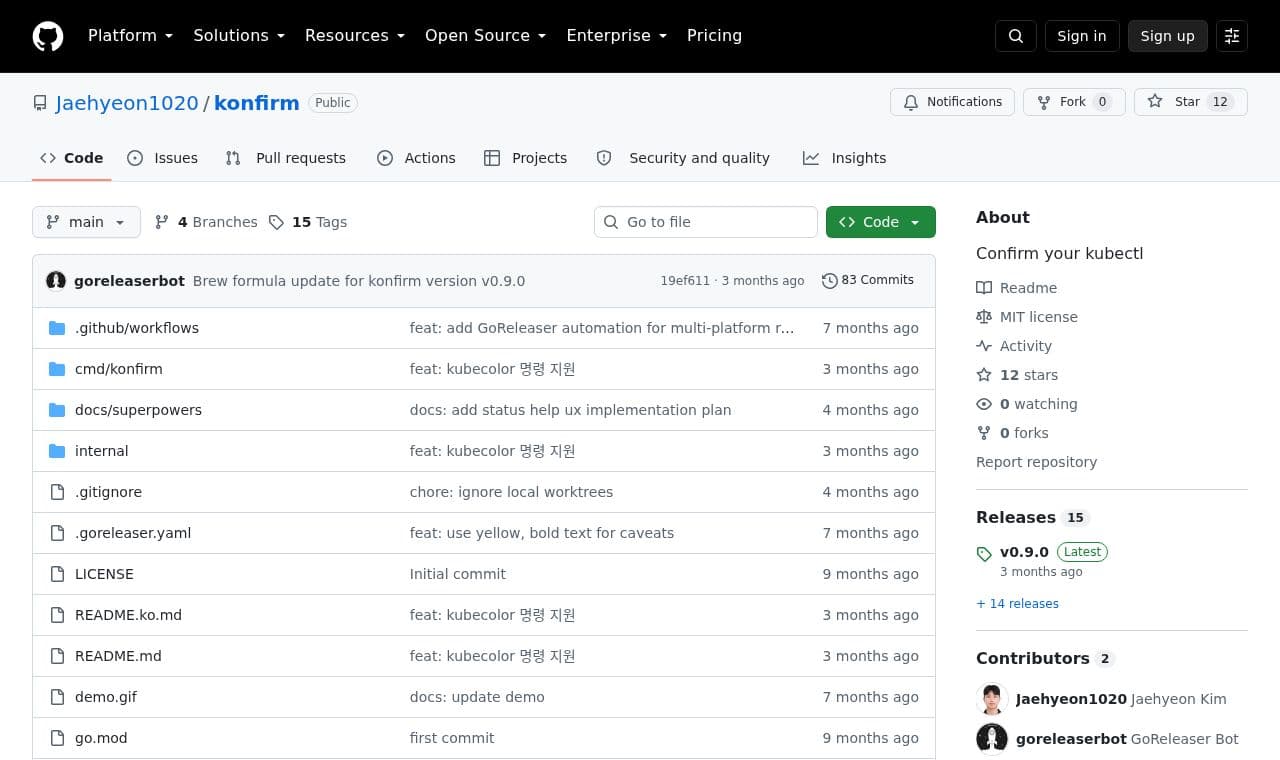Open Security and quality tab

point(684,158)
